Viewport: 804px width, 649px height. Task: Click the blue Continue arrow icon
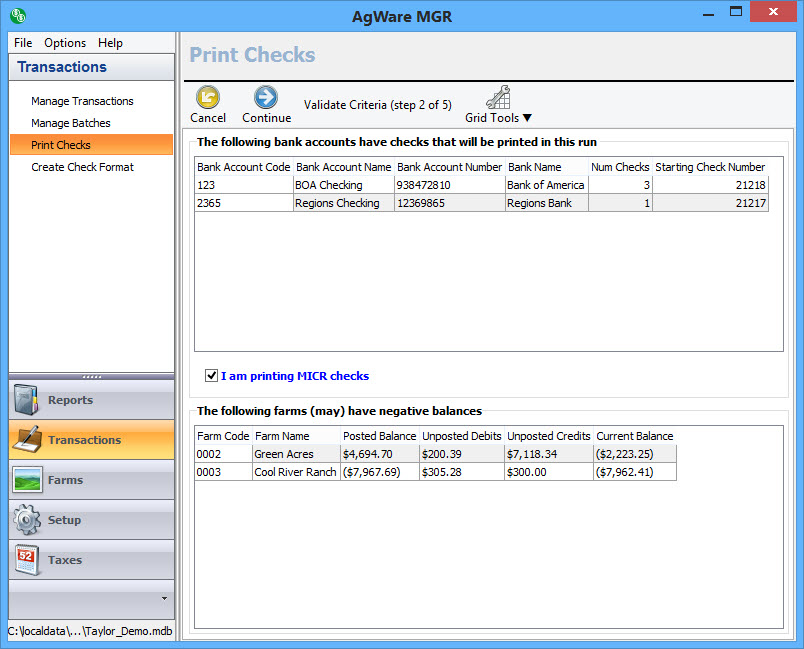[266, 97]
